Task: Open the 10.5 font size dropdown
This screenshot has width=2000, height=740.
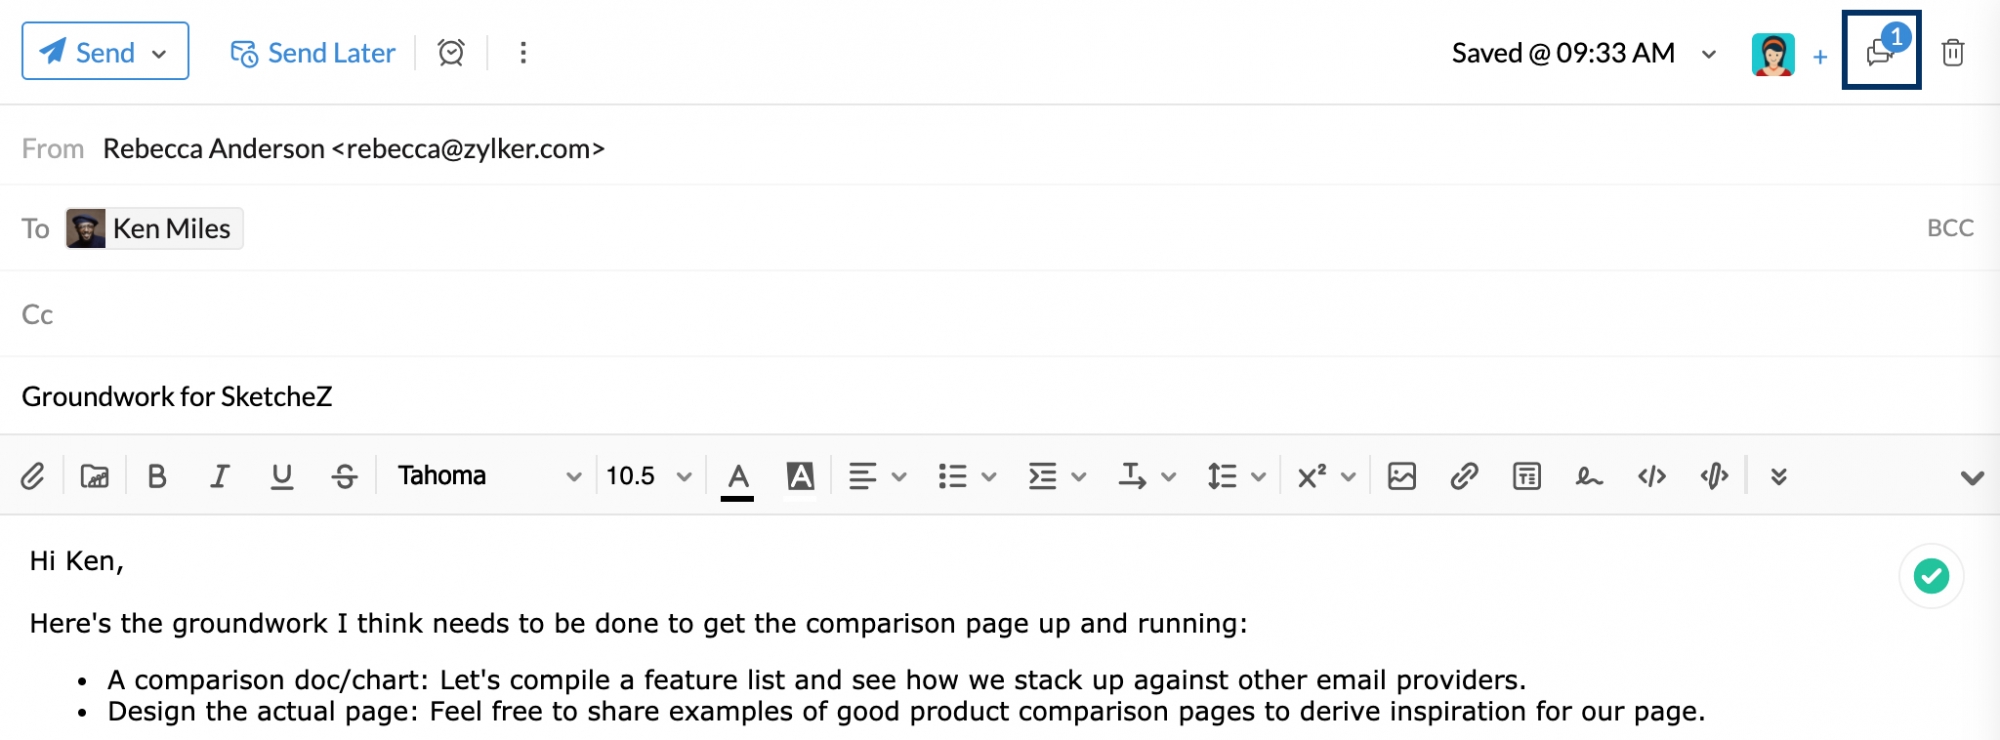Action: coord(649,476)
